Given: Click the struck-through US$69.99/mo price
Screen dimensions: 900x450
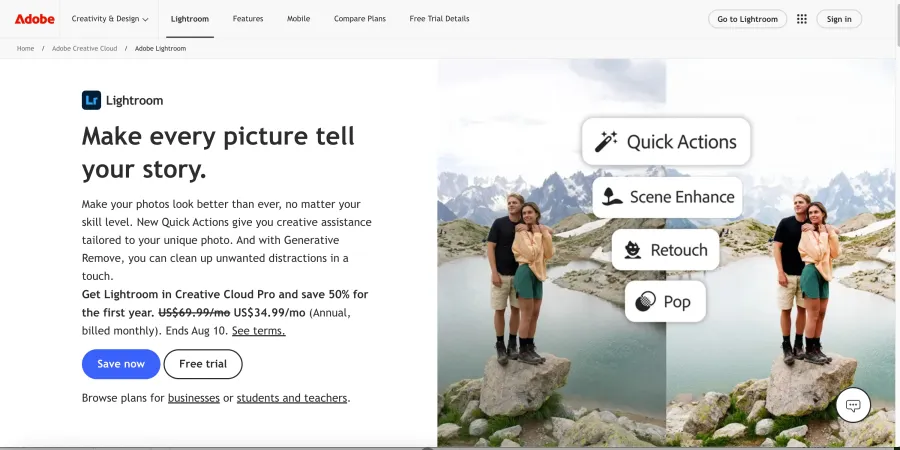Looking at the screenshot, I should 194,313.
